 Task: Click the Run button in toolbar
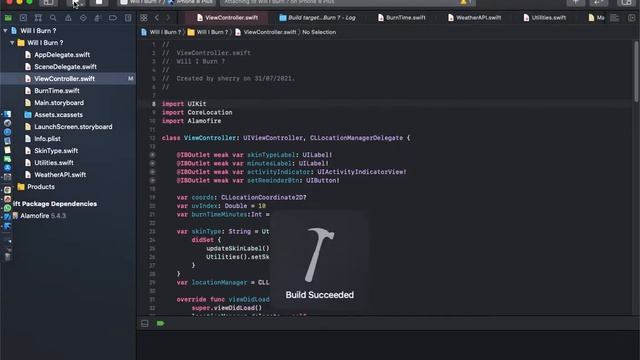[x=76, y=3]
